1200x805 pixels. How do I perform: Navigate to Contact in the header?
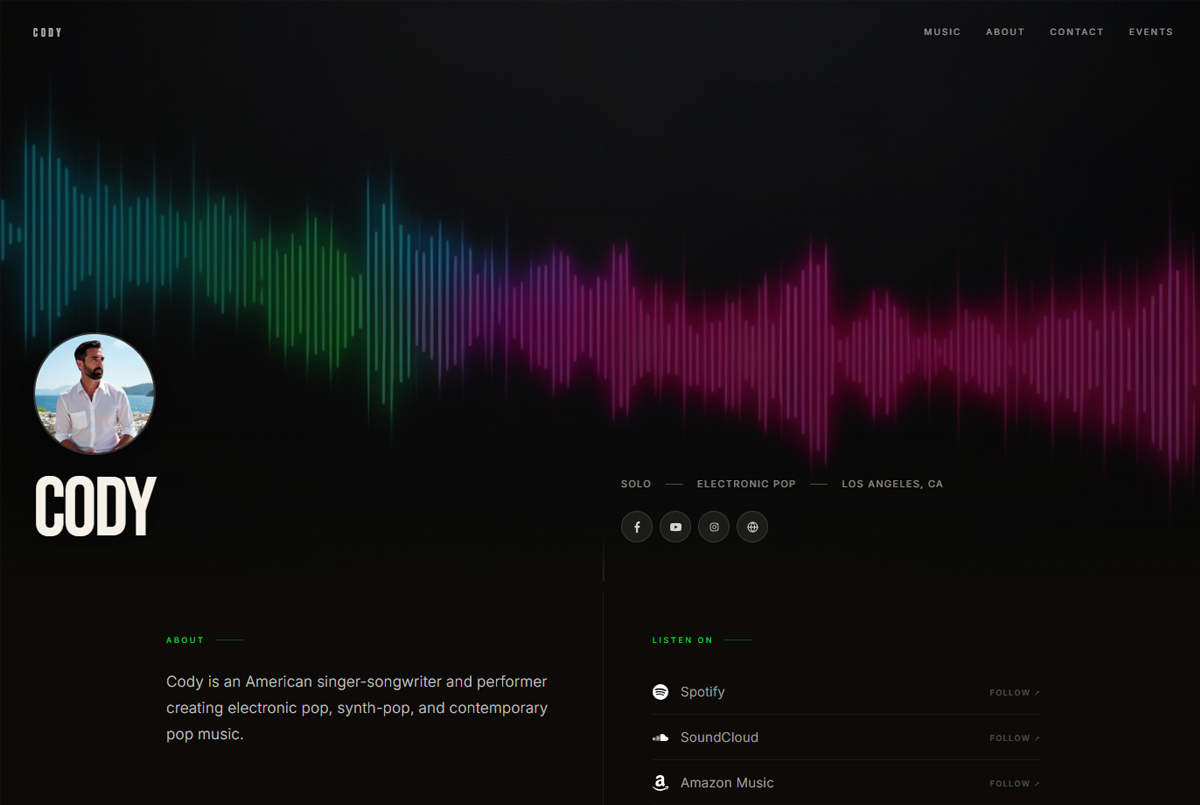tap(1077, 32)
